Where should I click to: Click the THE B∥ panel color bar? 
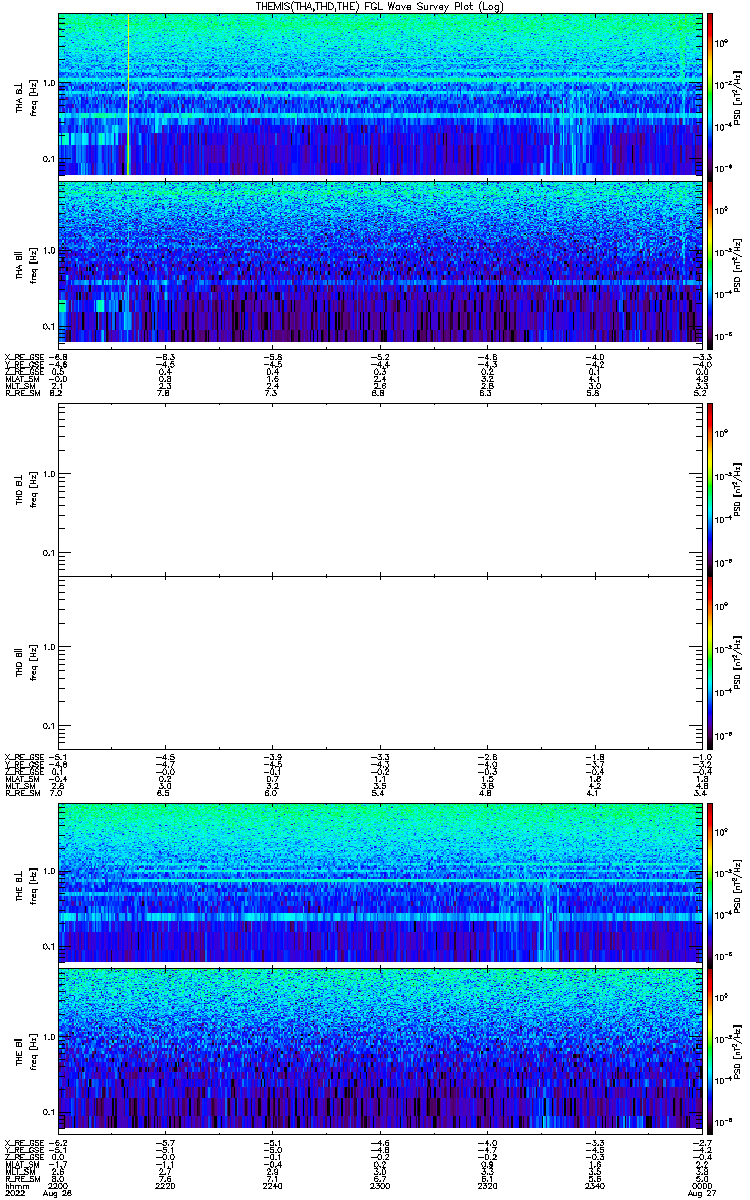coord(710,1049)
